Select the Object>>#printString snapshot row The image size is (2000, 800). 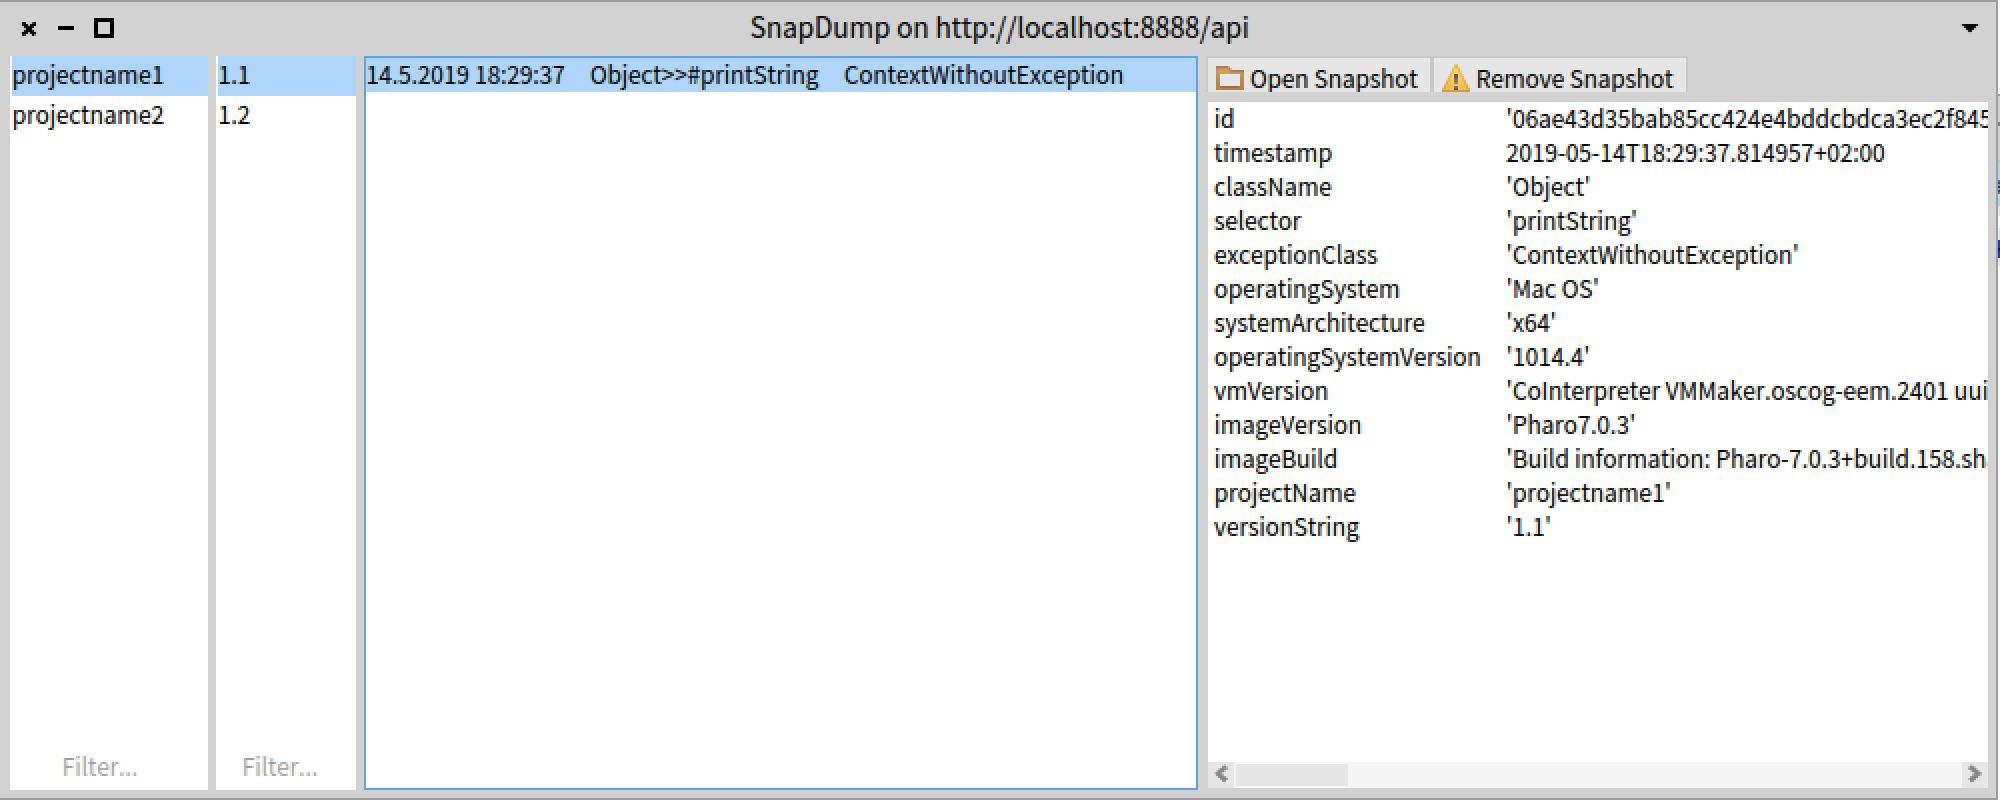(x=780, y=76)
